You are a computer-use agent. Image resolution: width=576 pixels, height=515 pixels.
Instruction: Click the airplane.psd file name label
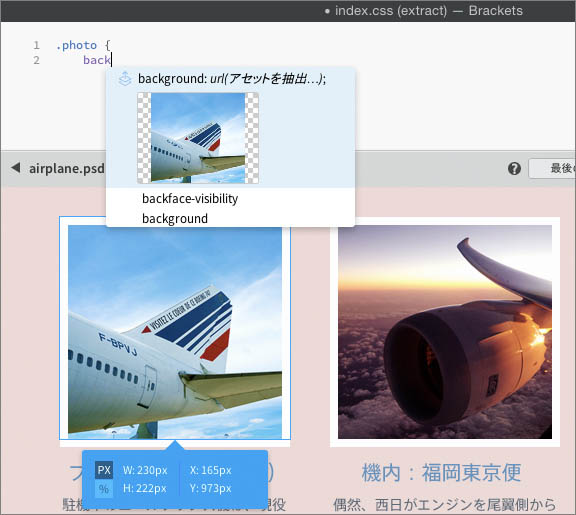point(66,168)
